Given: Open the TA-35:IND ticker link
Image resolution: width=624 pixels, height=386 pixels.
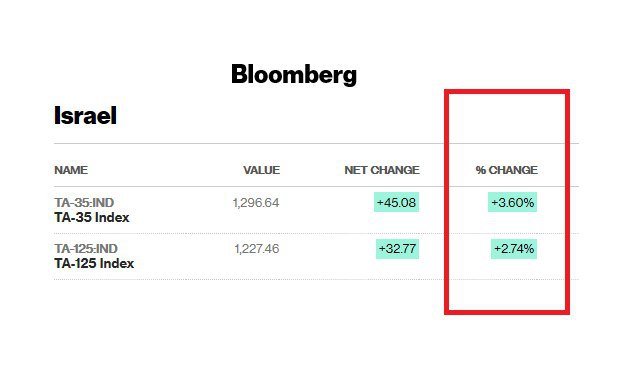Looking at the screenshot, I should 84,203.
